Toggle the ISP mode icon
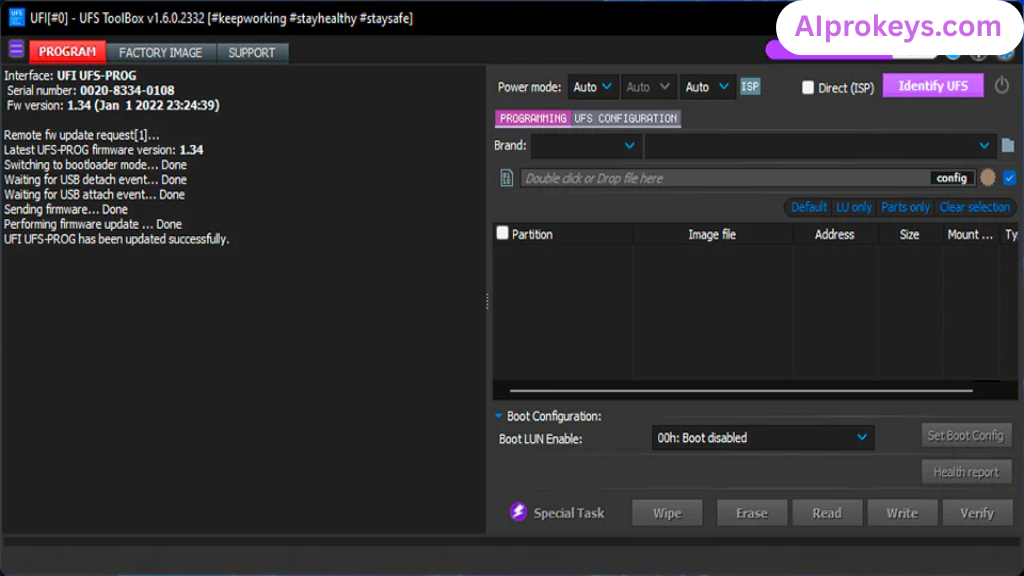Image resolution: width=1024 pixels, height=576 pixels. tap(750, 86)
